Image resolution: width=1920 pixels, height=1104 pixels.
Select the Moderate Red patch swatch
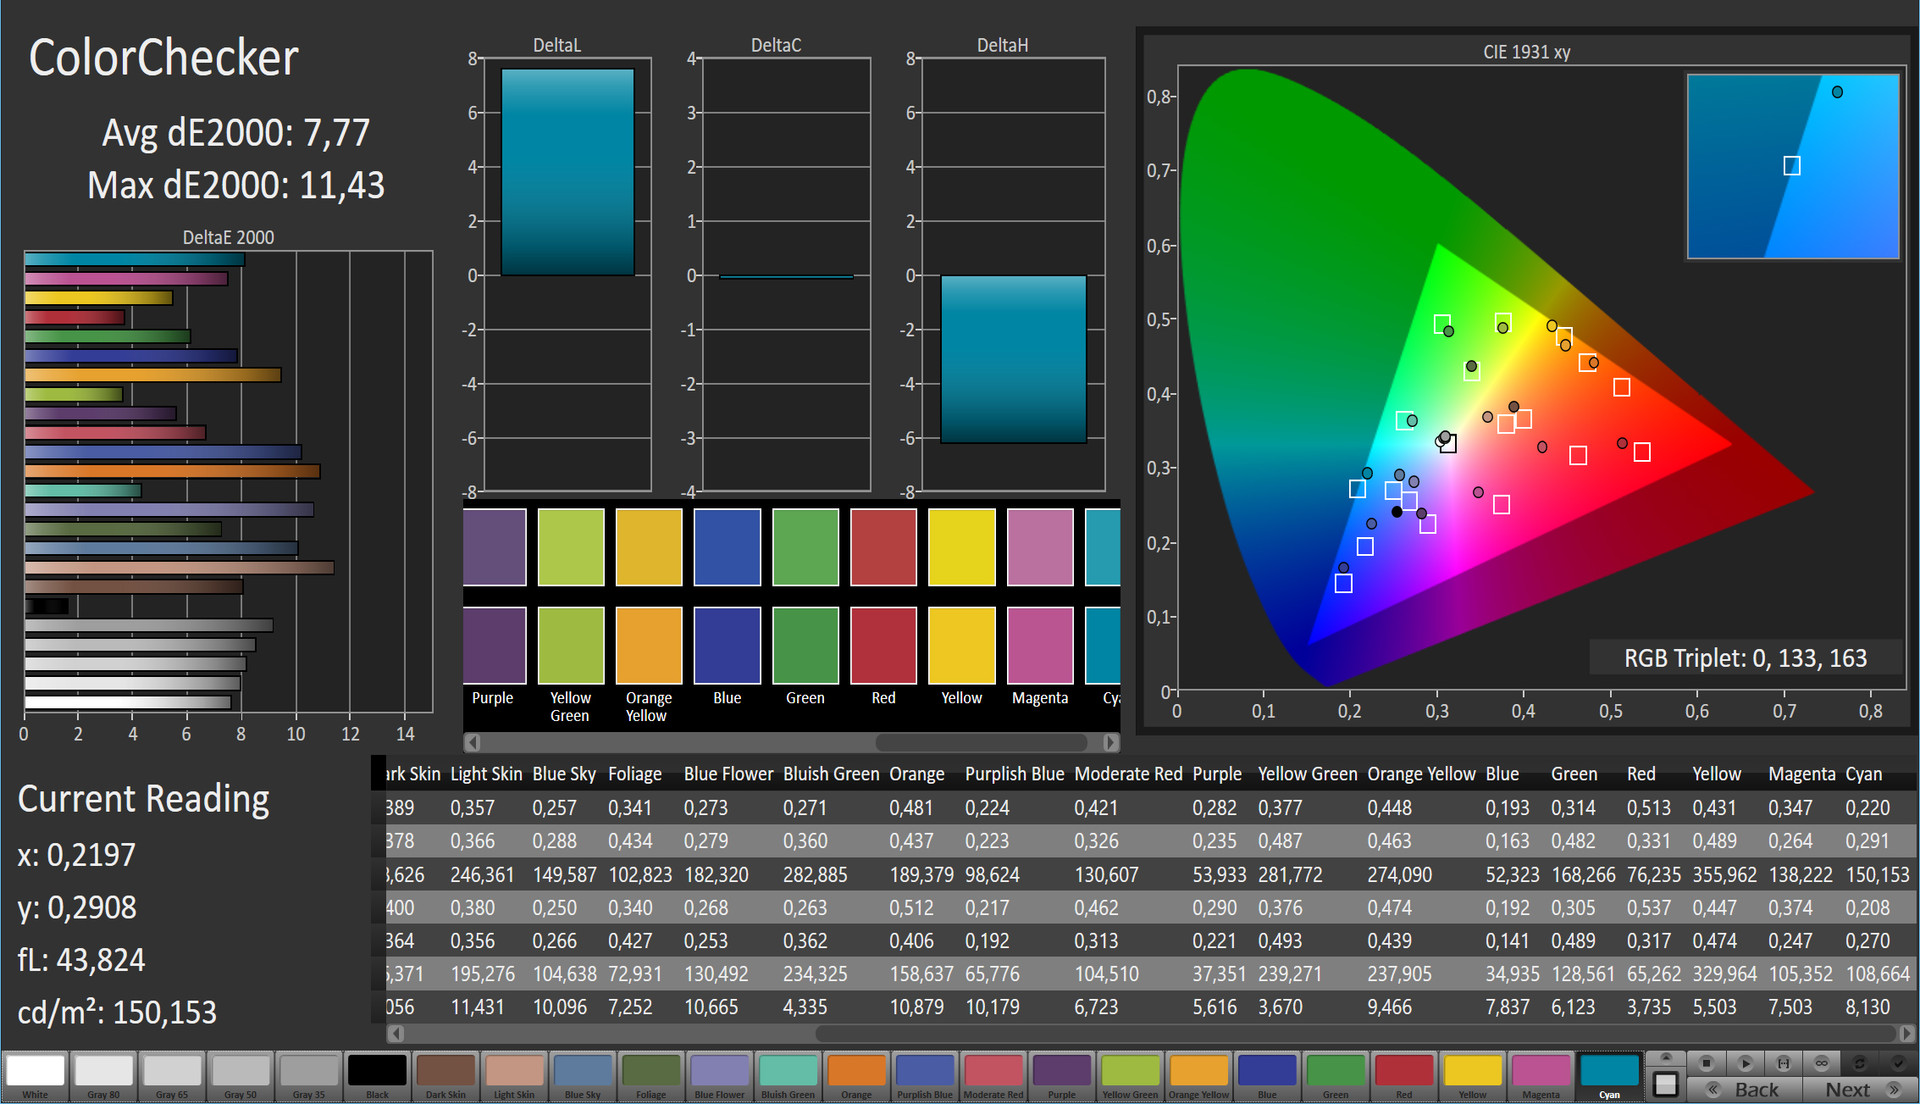click(993, 1076)
